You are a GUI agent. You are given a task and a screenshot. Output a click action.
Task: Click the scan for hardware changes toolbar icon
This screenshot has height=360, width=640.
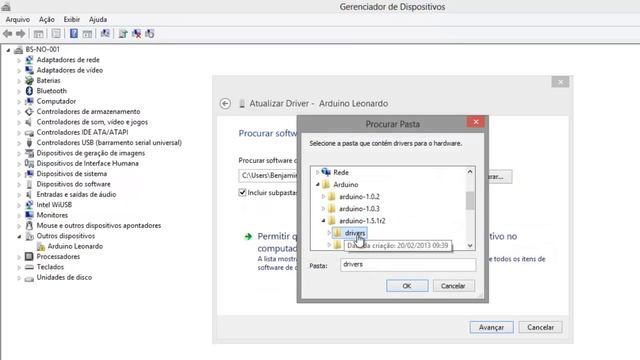(105, 33)
